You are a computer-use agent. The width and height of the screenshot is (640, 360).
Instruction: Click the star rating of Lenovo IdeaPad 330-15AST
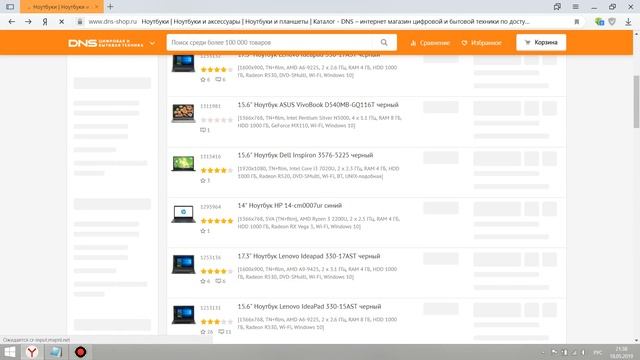[217, 322]
